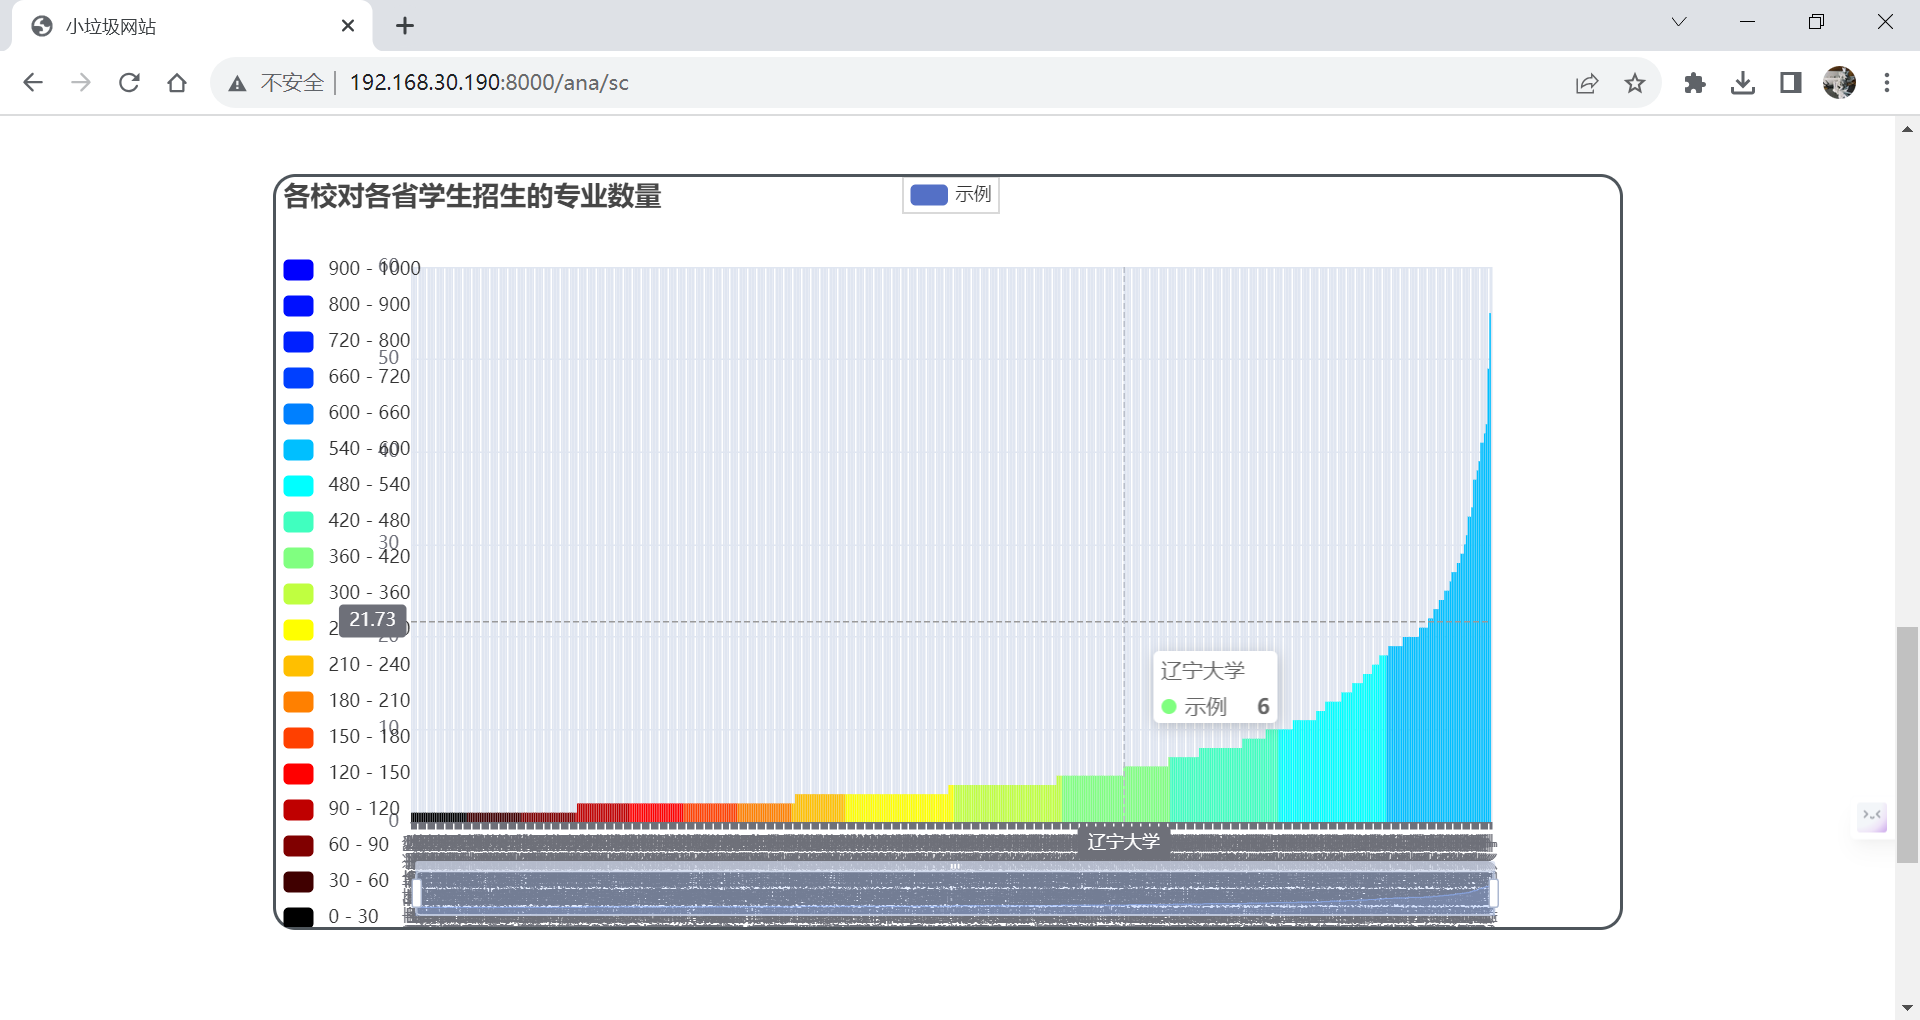Toggle the 60 - 90 range swatch

tap(299, 845)
